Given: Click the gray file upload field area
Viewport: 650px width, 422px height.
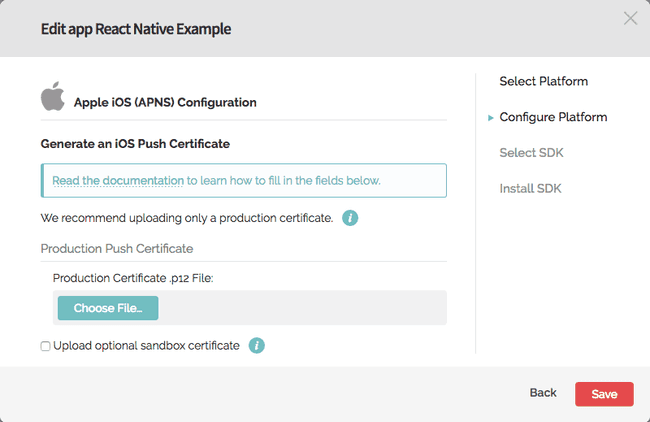Looking at the screenshot, I should pyautogui.click(x=301, y=308).
